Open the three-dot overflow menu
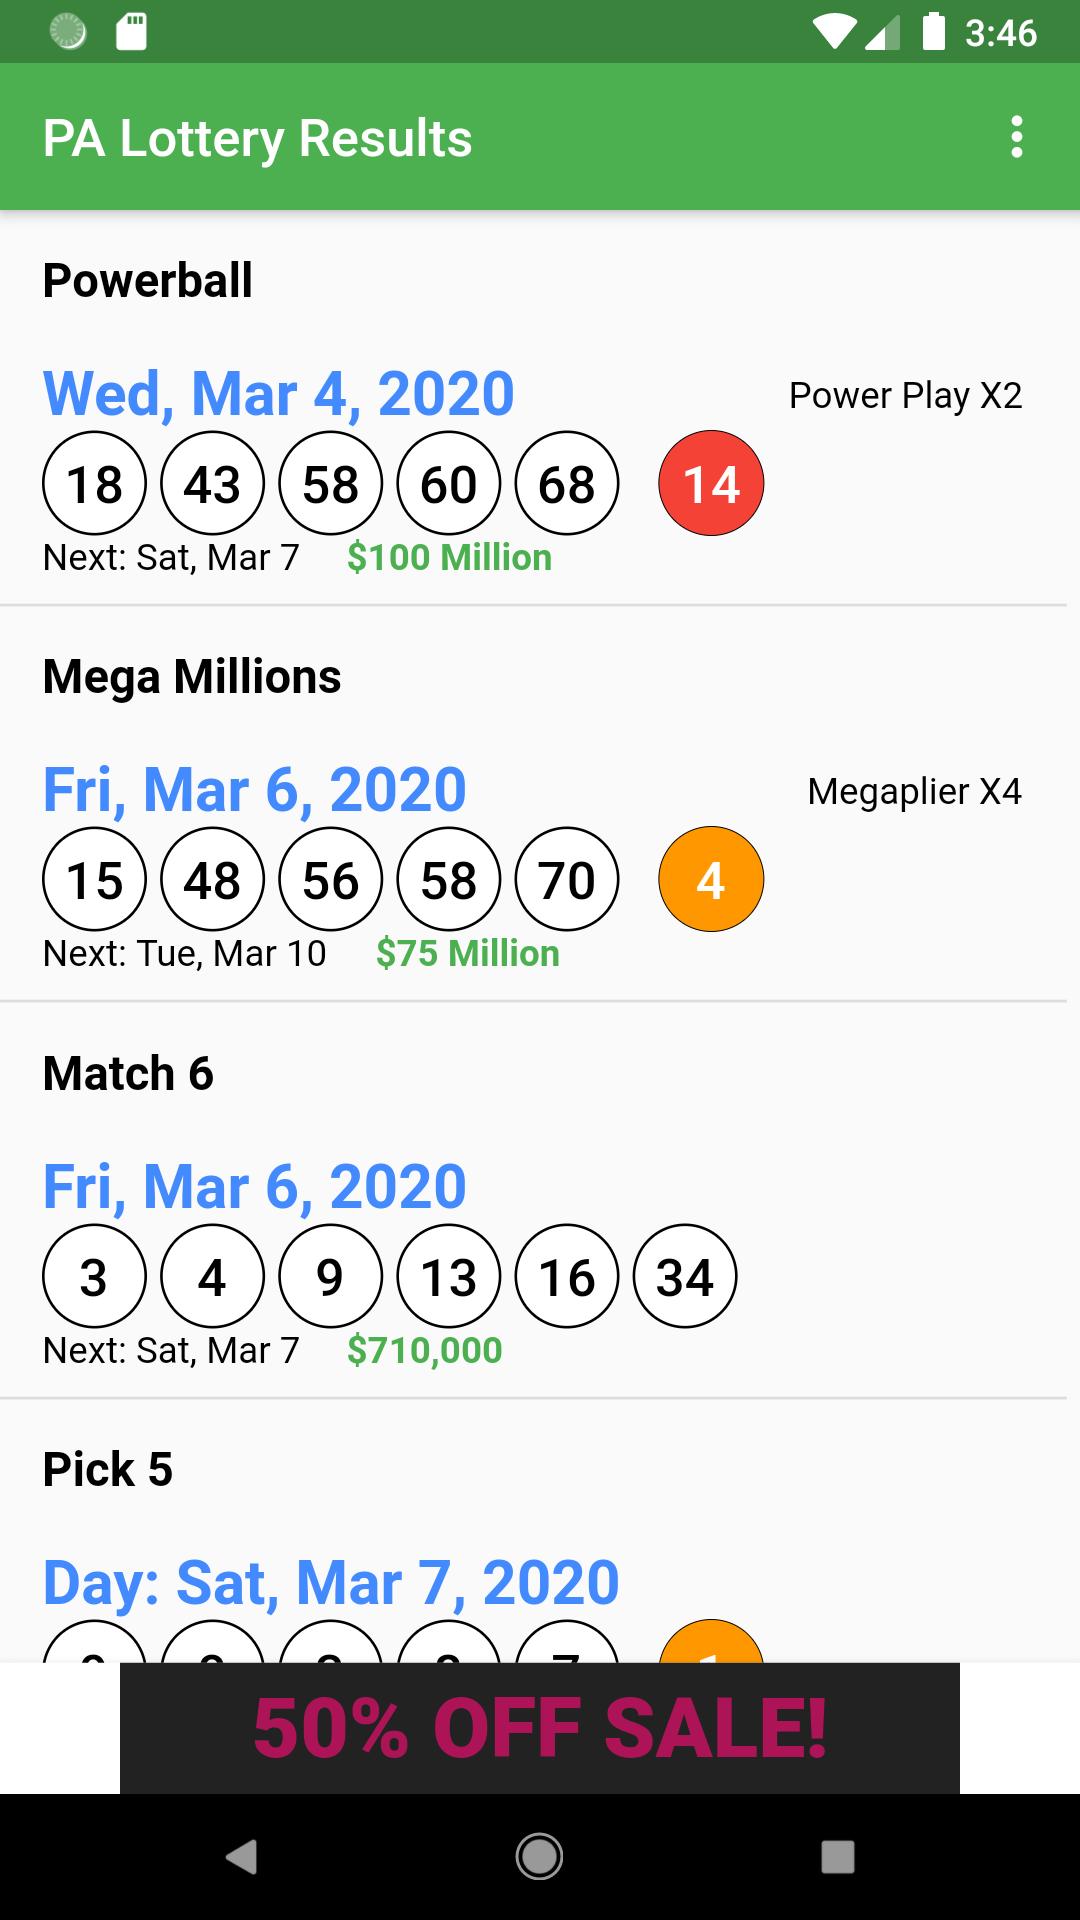This screenshot has width=1080, height=1920. tap(1016, 137)
